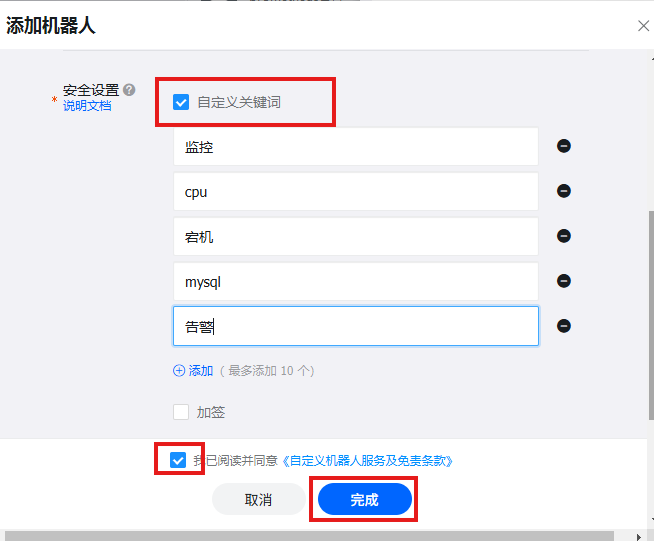Open 自定义机器人服务及免责条款 link

pyautogui.click(x=368, y=461)
